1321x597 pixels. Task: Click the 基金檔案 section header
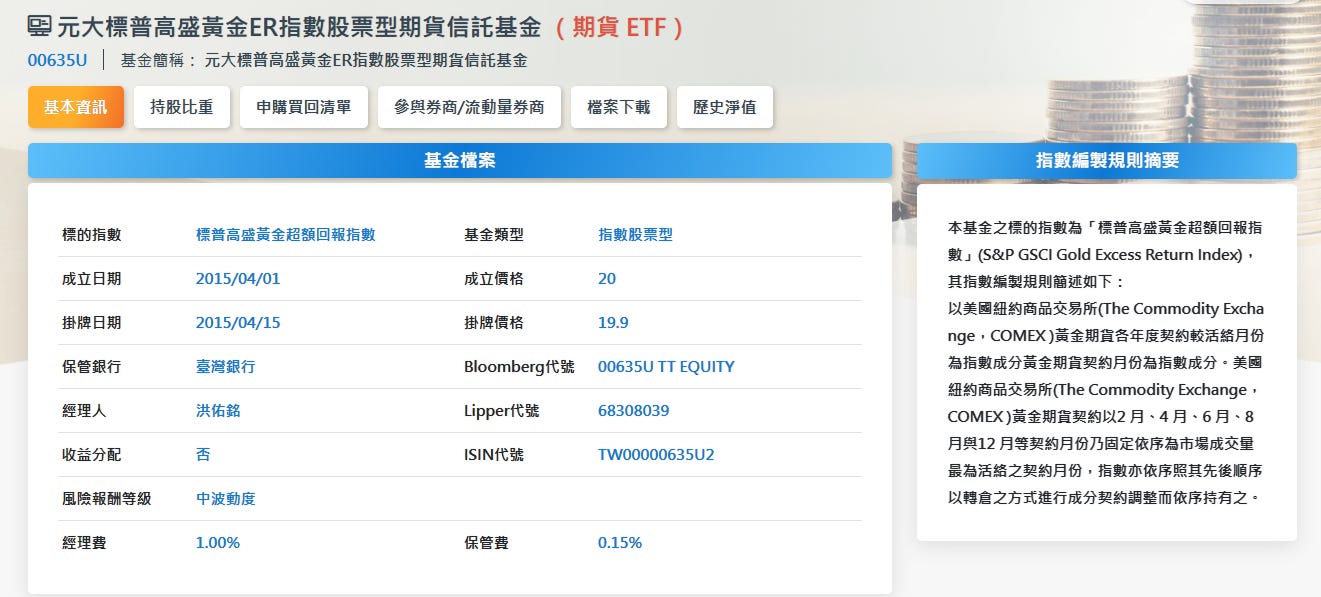[460, 160]
